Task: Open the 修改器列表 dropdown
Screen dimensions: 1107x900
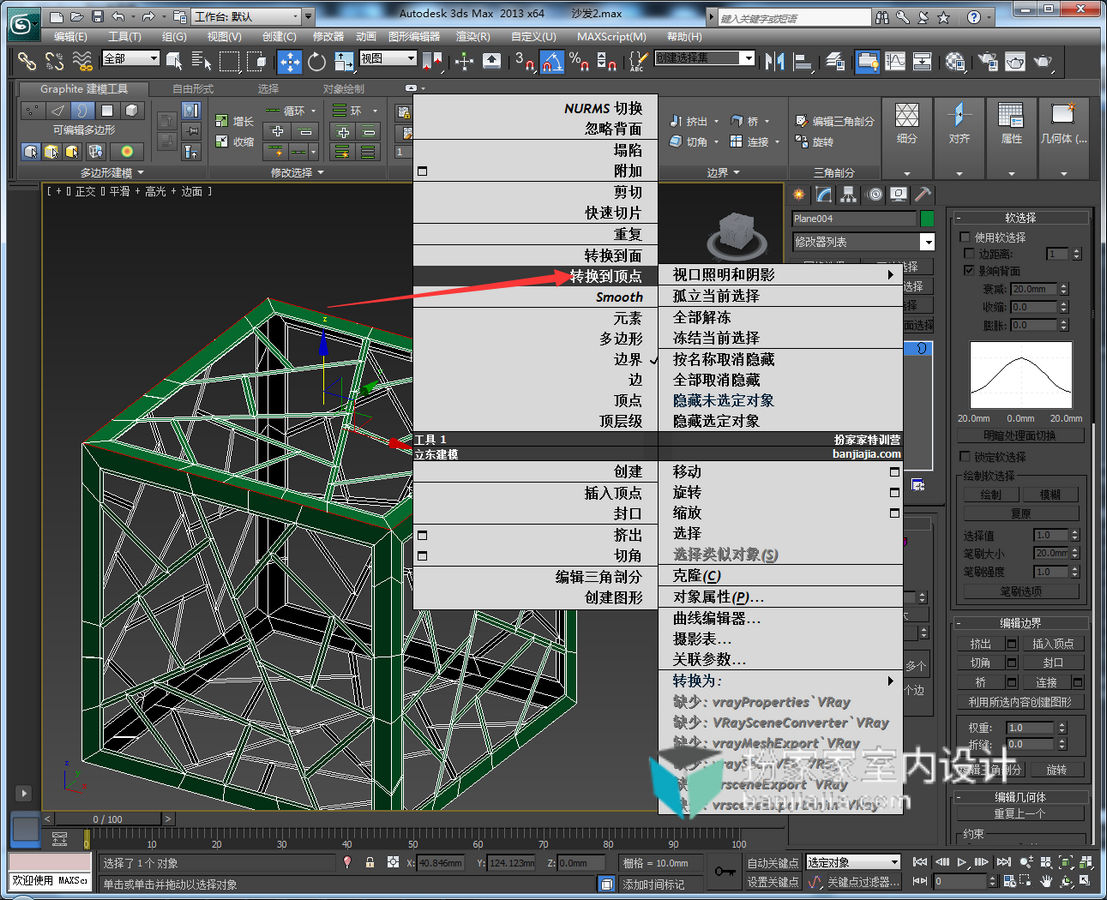Action: click(863, 241)
